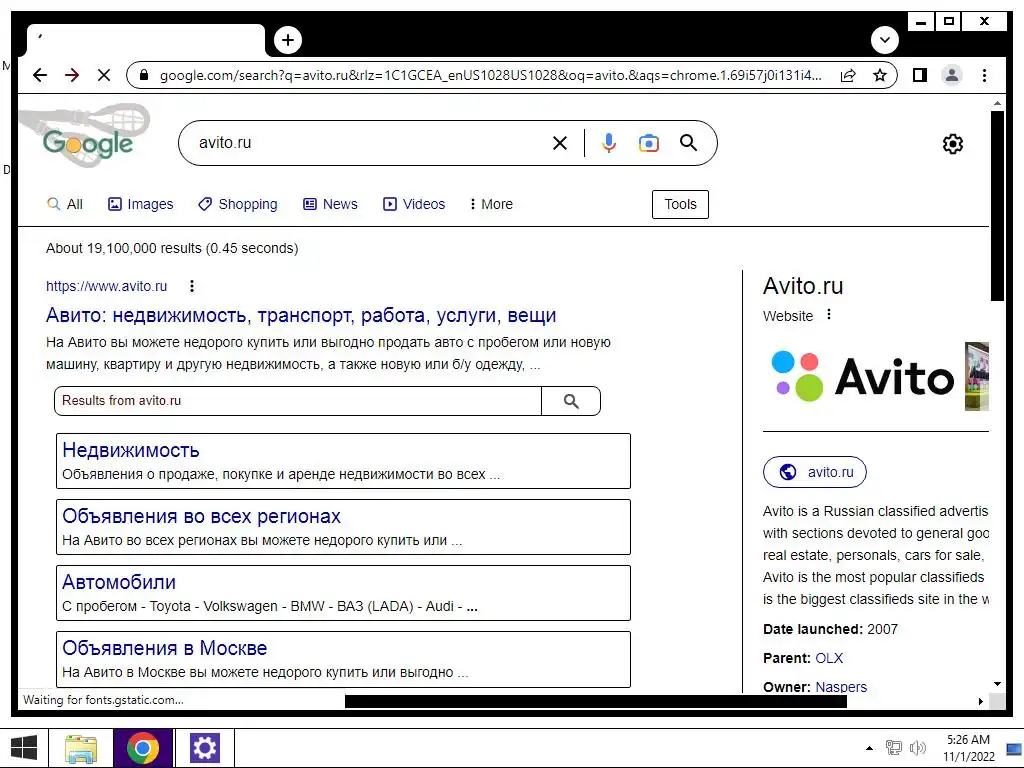Open the search Tools button

[x=680, y=204]
